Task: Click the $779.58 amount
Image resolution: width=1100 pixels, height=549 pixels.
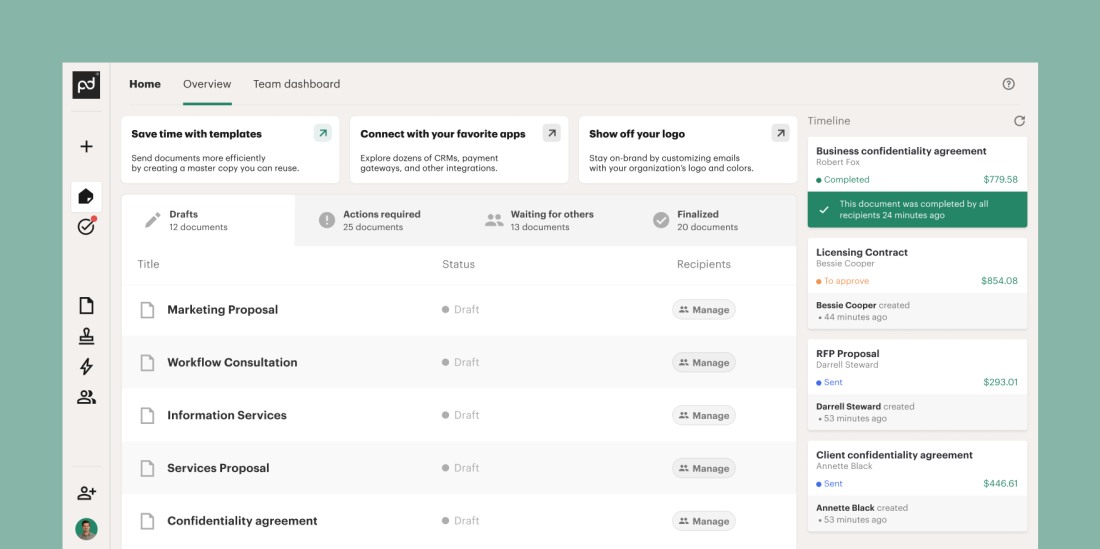Action: pos(1000,179)
